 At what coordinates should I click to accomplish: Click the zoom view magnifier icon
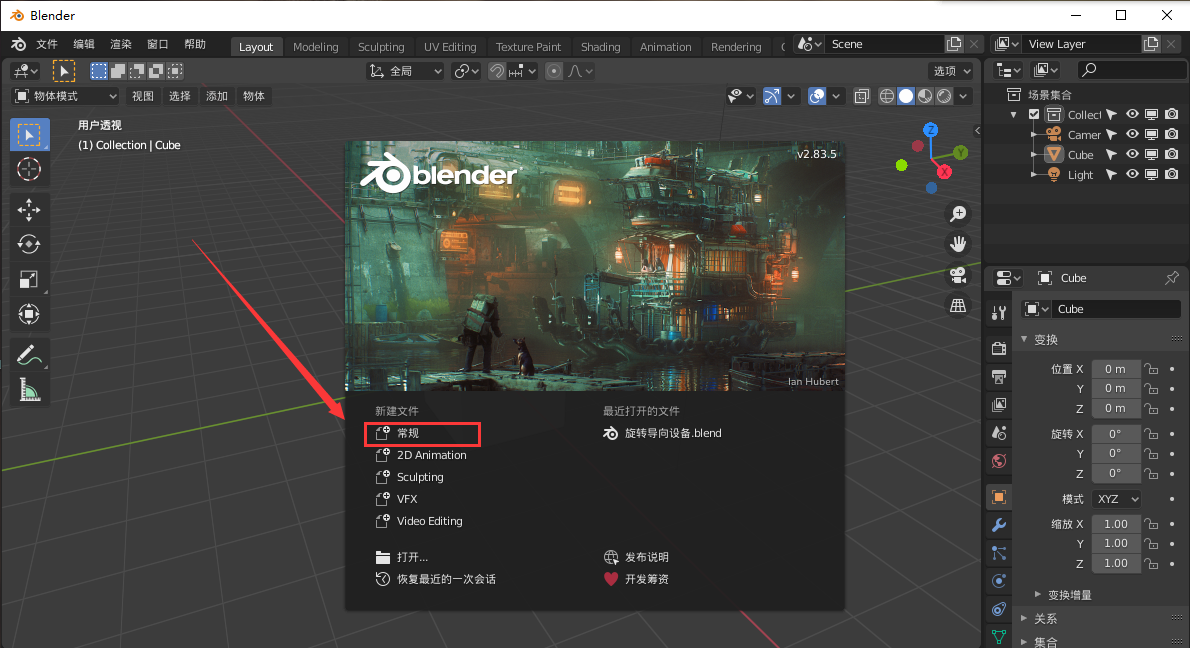959,214
